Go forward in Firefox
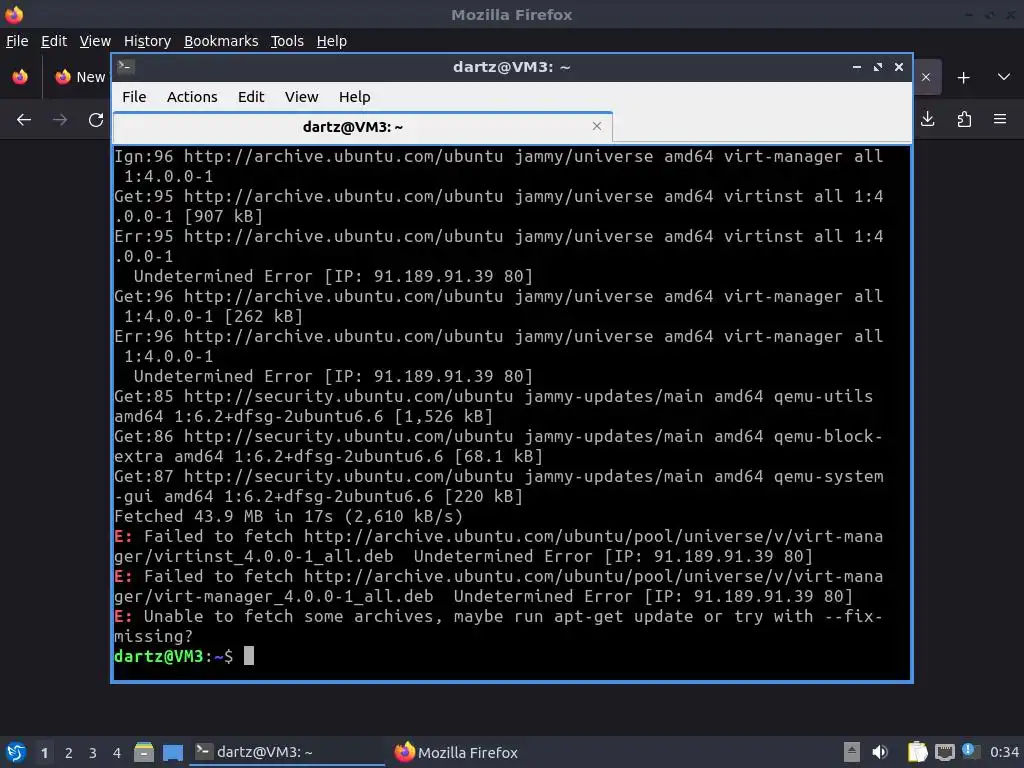The width and height of the screenshot is (1024, 768). point(60,120)
